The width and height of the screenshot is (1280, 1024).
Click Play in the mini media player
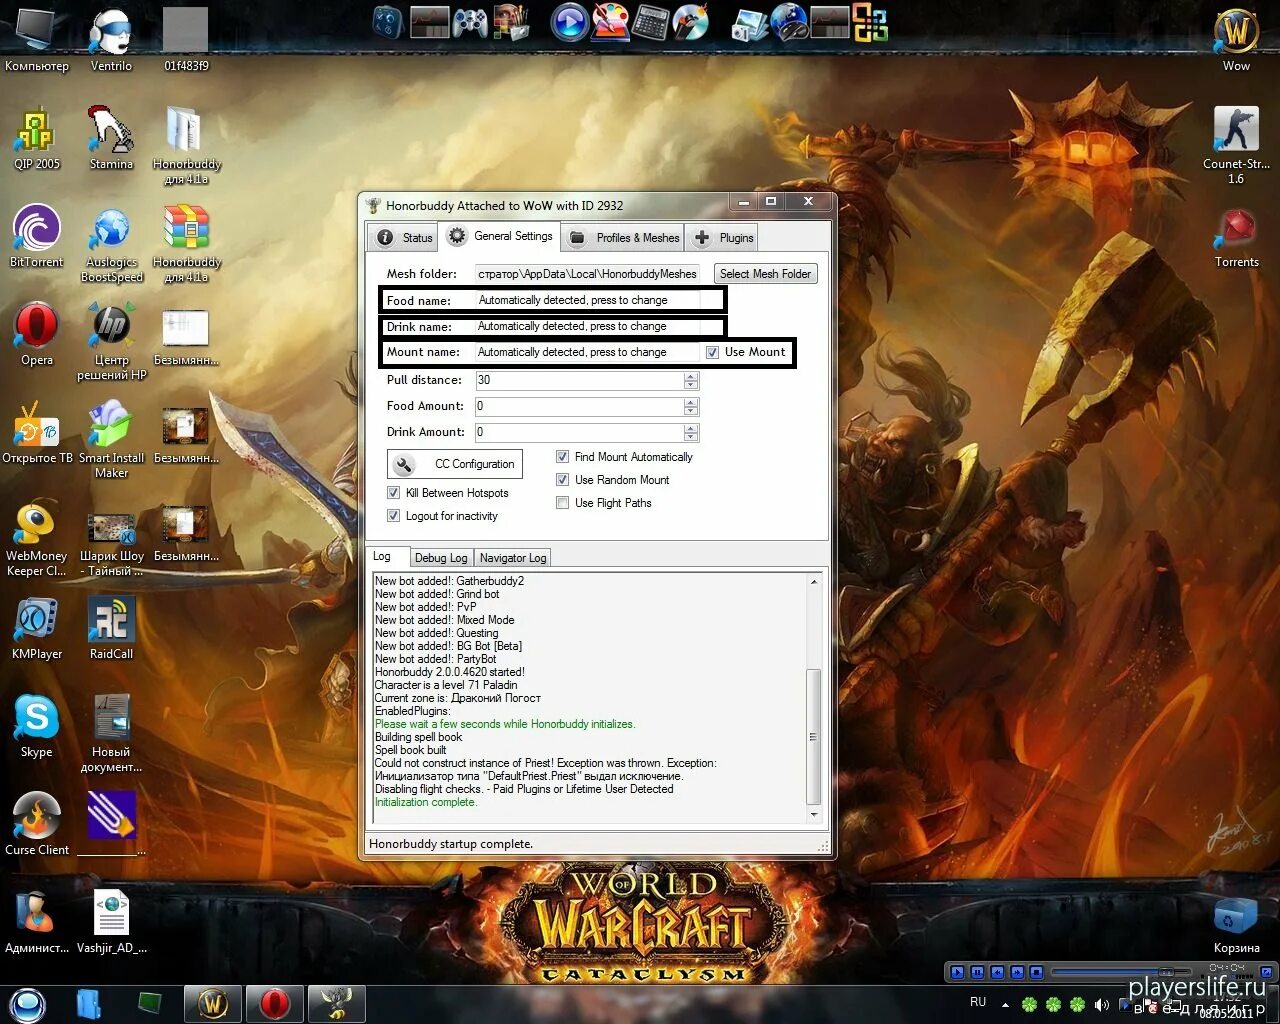click(x=957, y=972)
